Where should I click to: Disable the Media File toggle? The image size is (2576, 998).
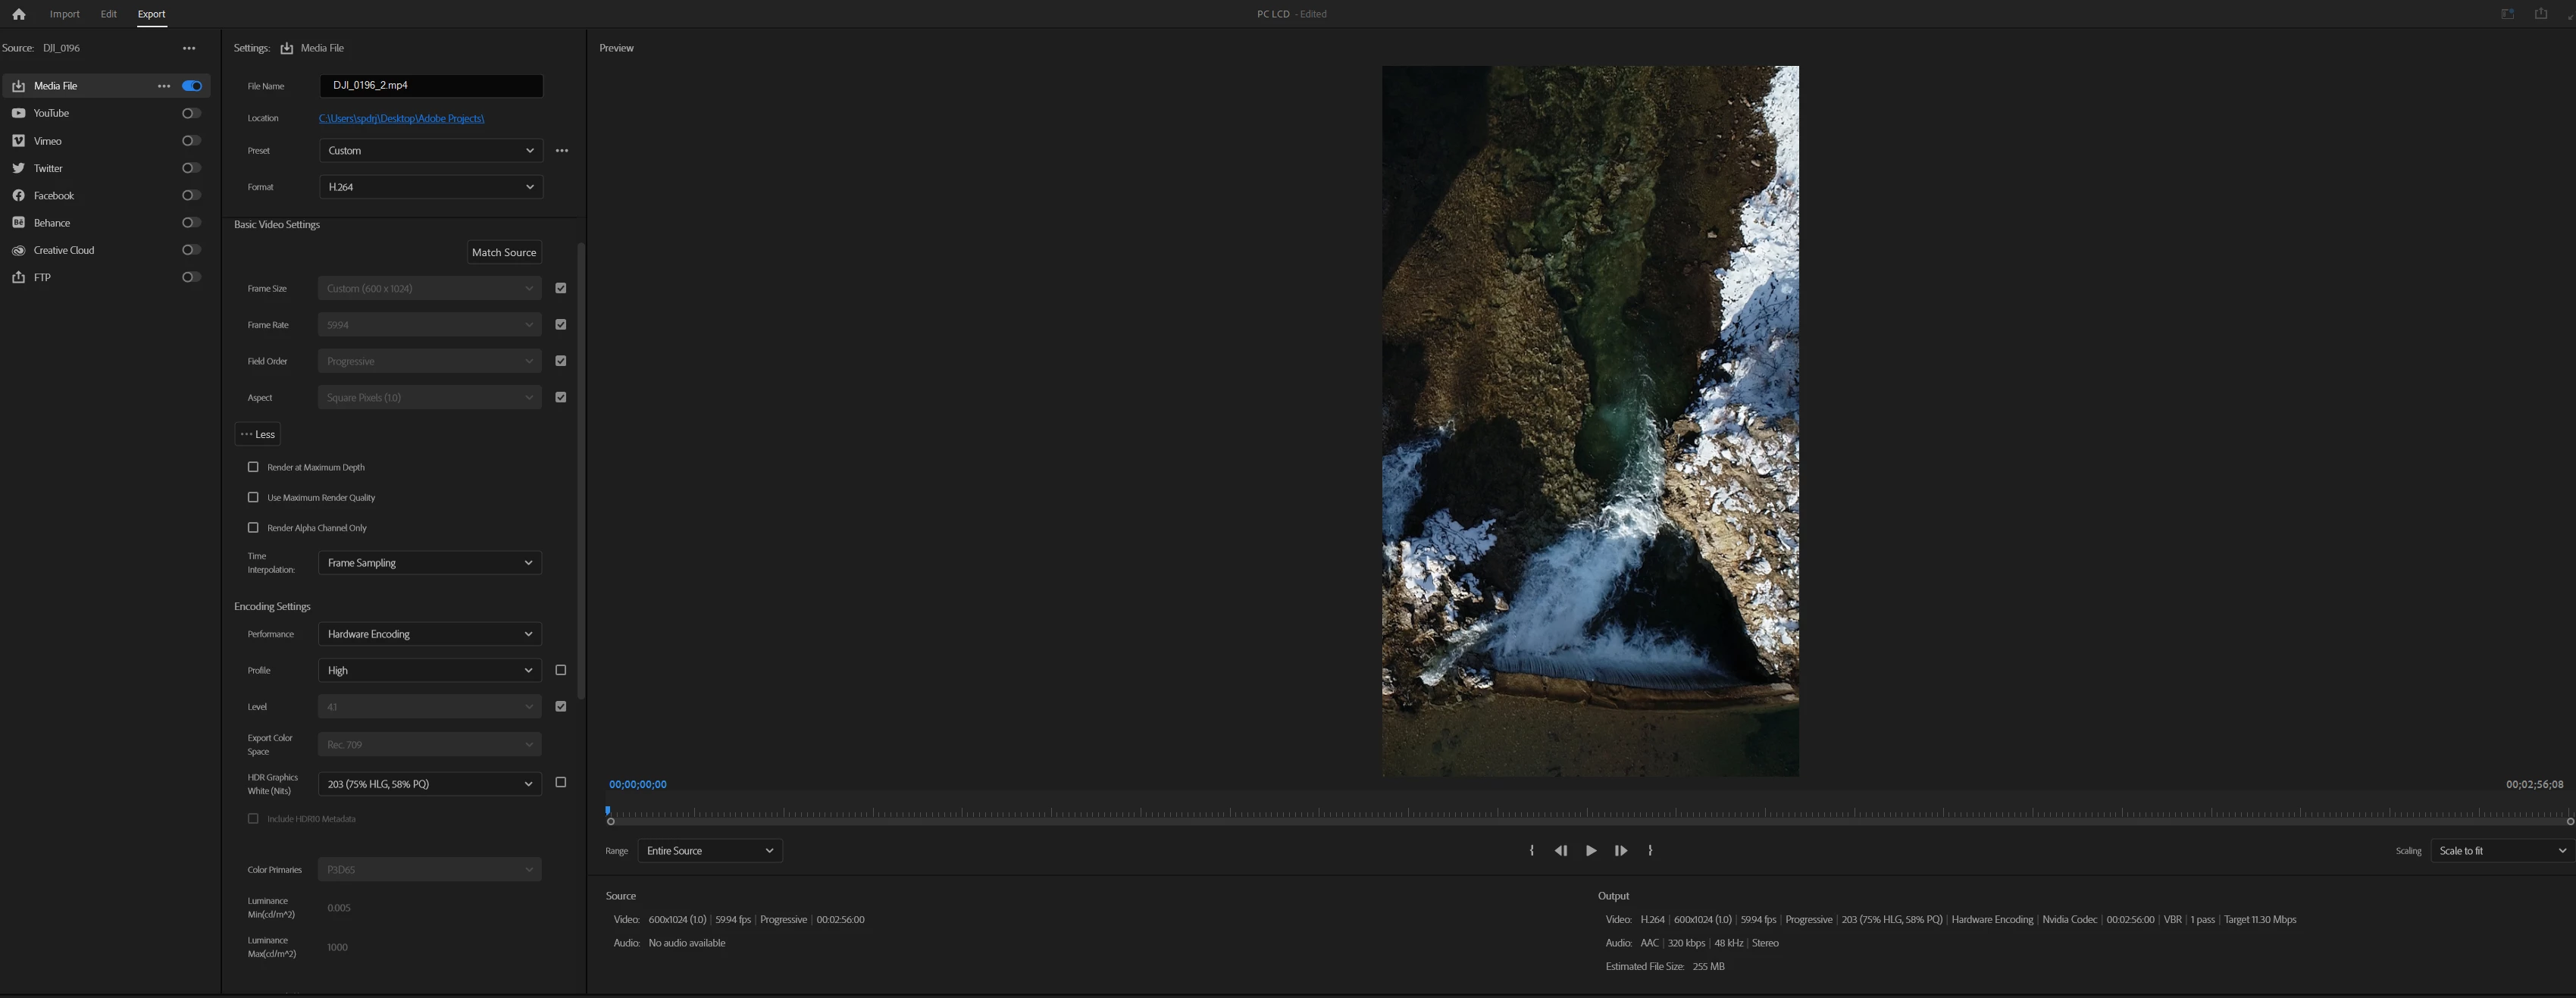192,86
